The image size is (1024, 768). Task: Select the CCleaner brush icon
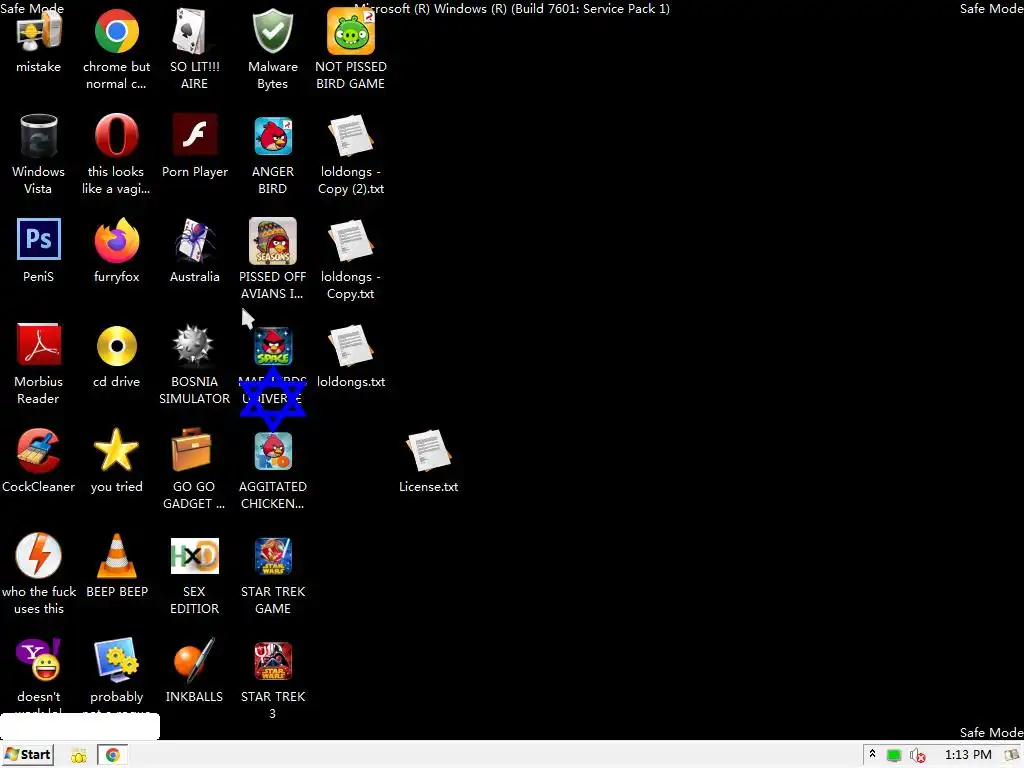39,450
